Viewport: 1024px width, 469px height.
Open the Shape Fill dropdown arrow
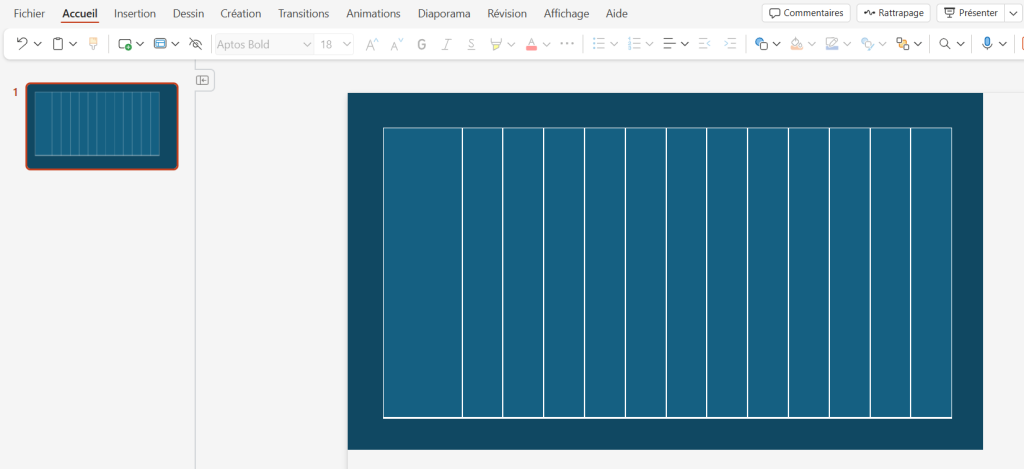click(812, 44)
